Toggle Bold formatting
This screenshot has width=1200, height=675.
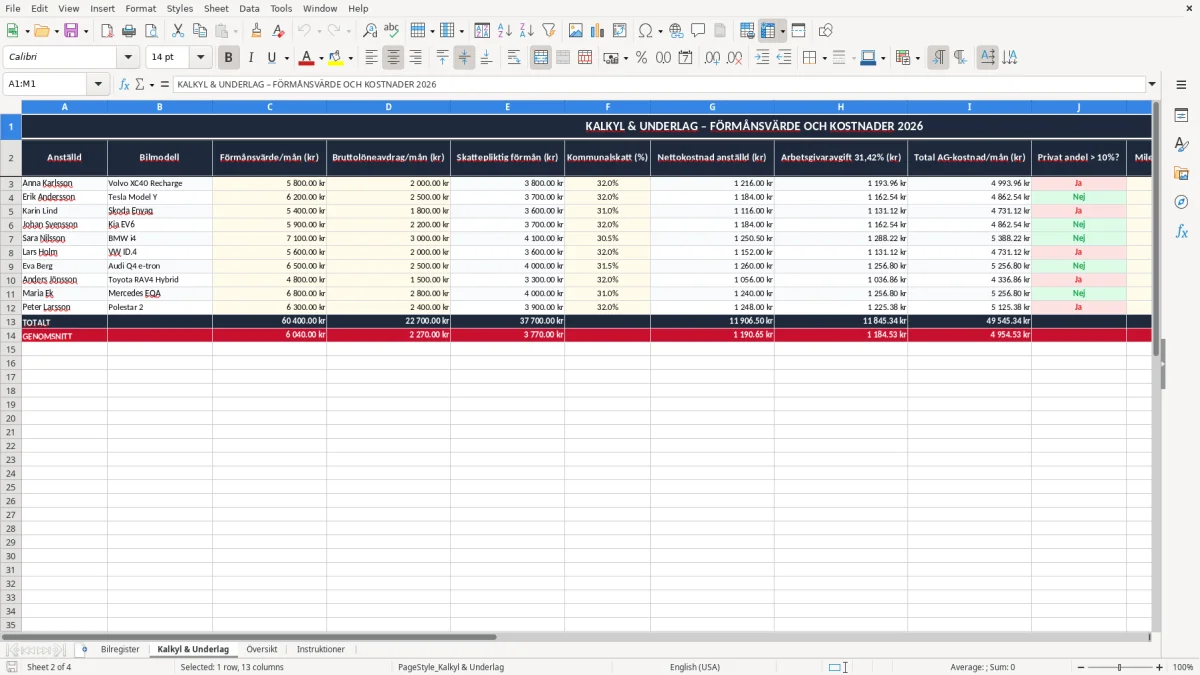[x=229, y=58]
